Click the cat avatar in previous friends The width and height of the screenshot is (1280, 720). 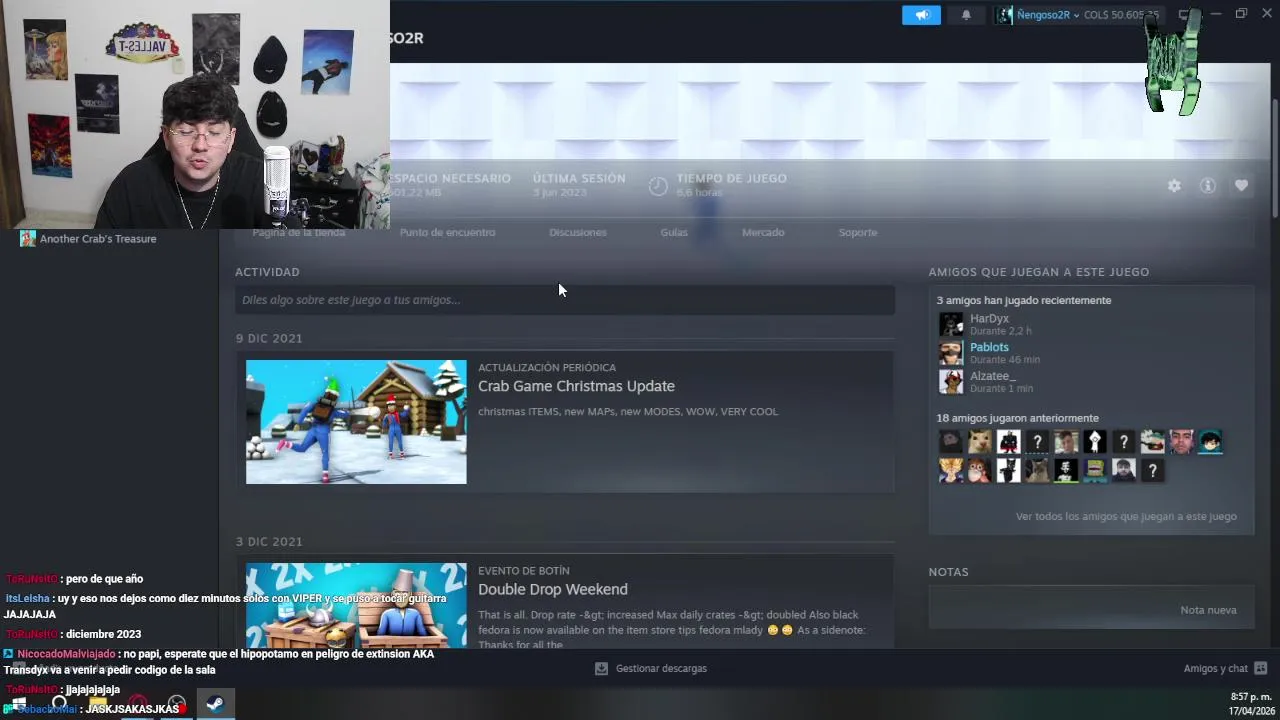click(980, 442)
